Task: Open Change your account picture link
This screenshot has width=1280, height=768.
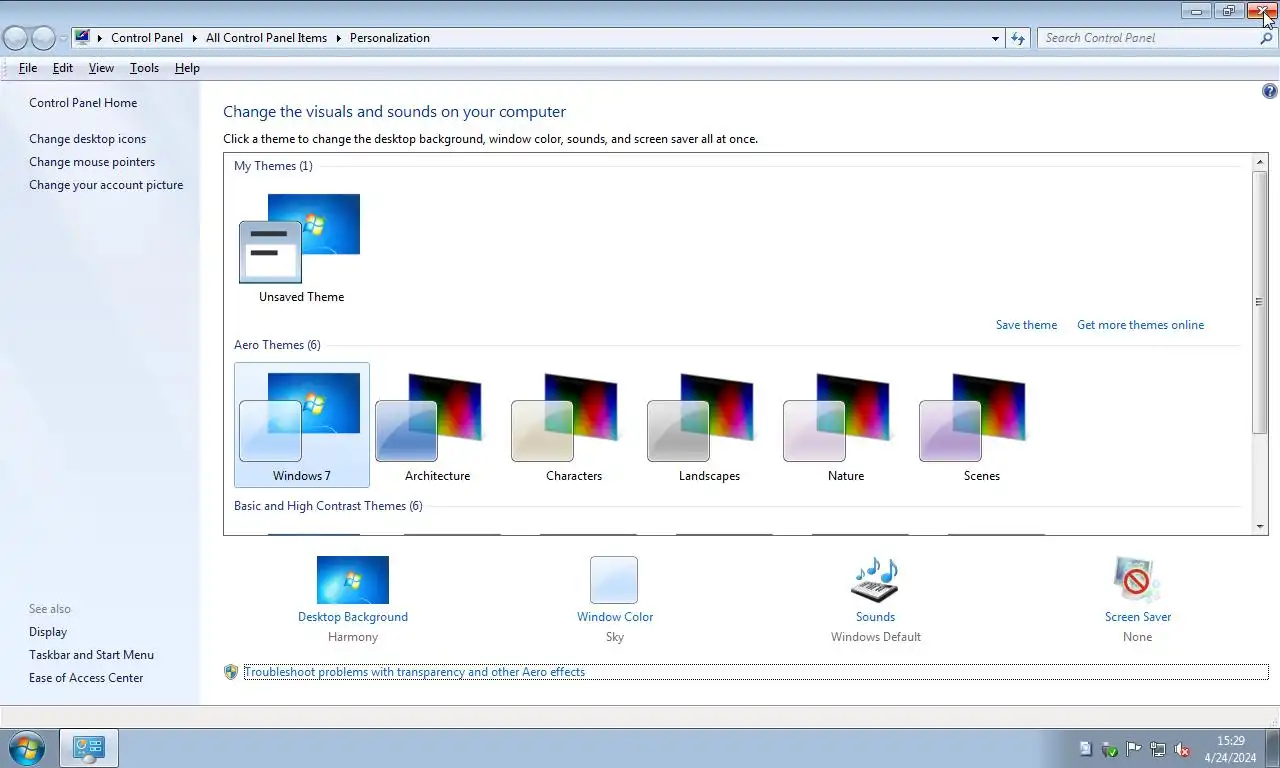Action: [x=106, y=185]
